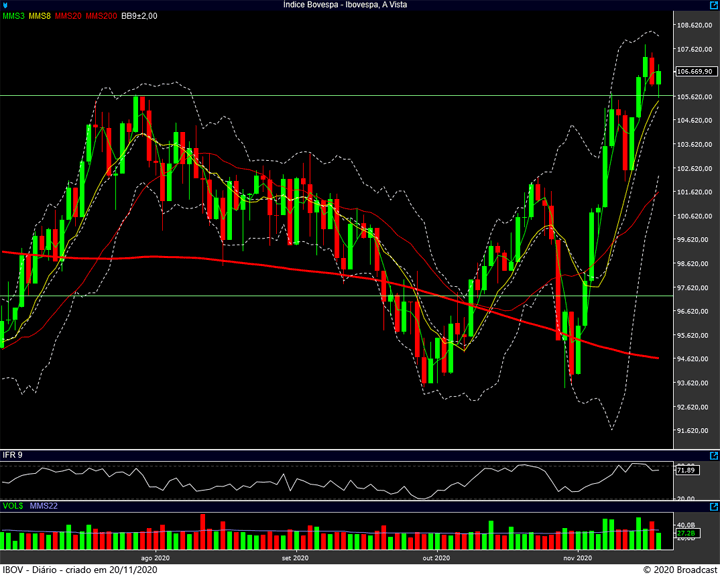Click the pin icon in top-left corner
This screenshot has width=720, height=575.
(6, 5)
